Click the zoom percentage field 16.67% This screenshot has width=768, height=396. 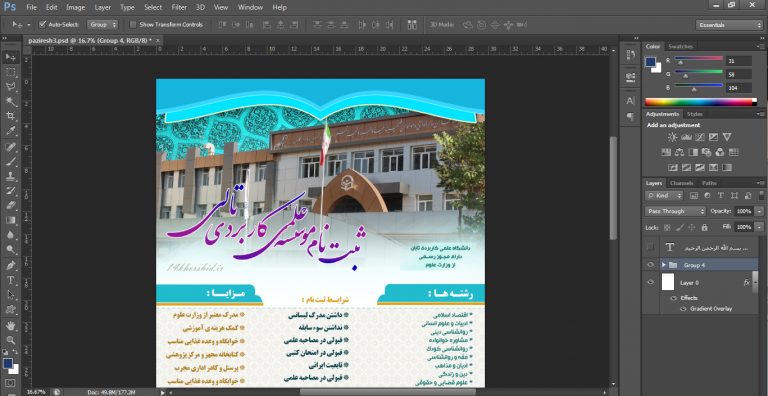(36, 392)
